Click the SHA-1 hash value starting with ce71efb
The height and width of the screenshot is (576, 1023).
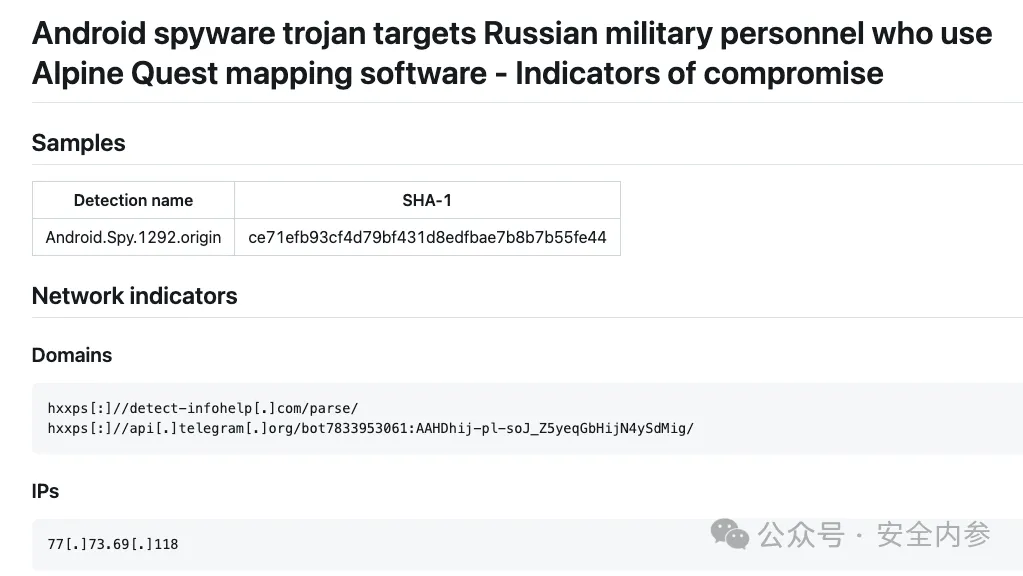427,238
